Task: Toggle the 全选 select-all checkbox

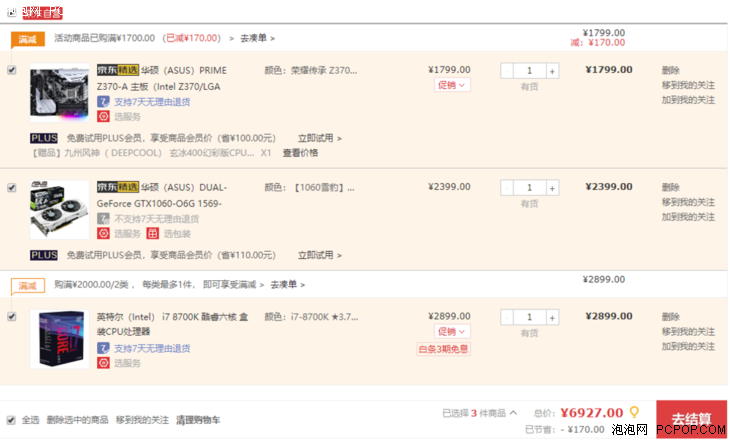Action: coord(12,420)
